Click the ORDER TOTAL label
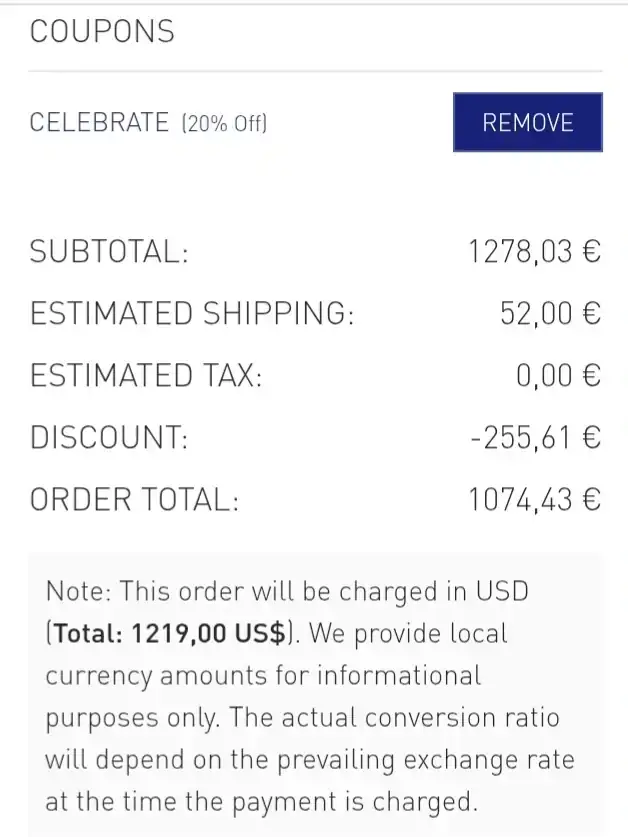The width and height of the screenshot is (628, 837). [x=135, y=500]
